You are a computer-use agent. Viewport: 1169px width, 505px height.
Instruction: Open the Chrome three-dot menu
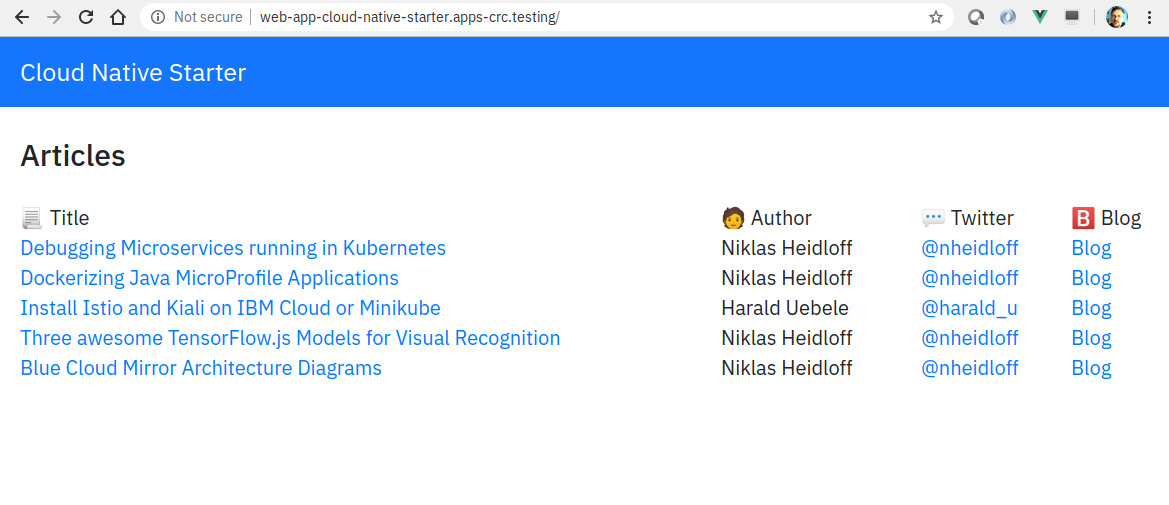click(x=1149, y=17)
